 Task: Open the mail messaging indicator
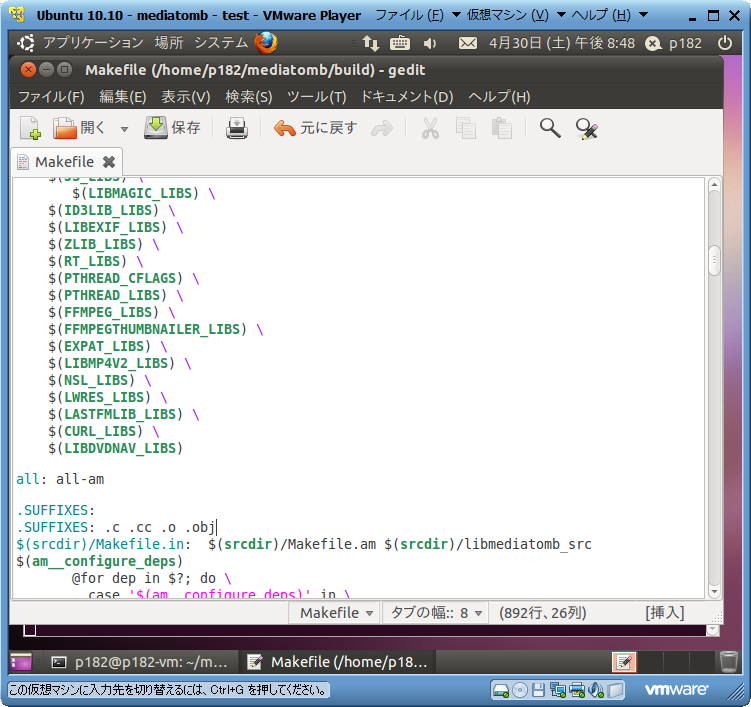pyautogui.click(x=467, y=44)
